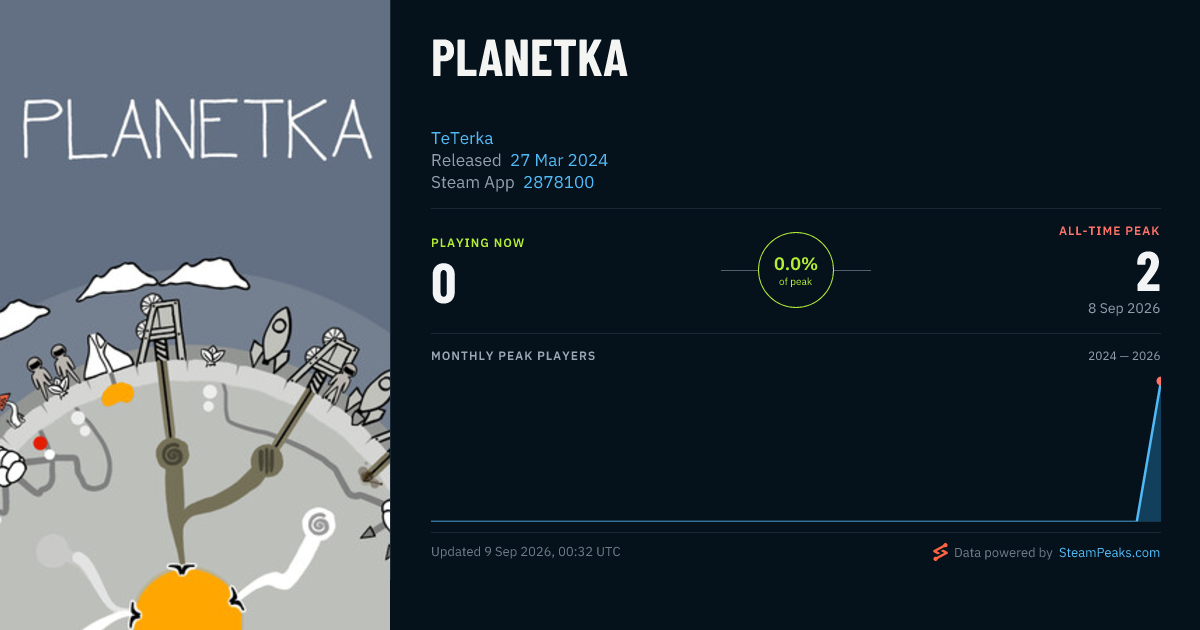Click the 0.0% of peak circle
The width and height of the screenshot is (1200, 630).
point(796,270)
